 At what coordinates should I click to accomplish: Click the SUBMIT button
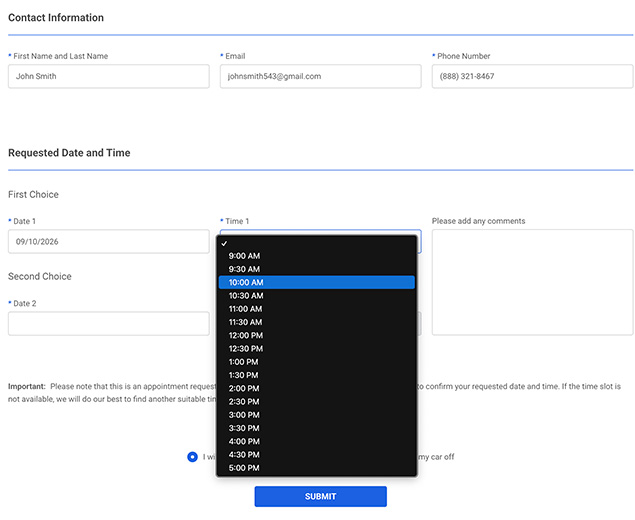[320, 497]
